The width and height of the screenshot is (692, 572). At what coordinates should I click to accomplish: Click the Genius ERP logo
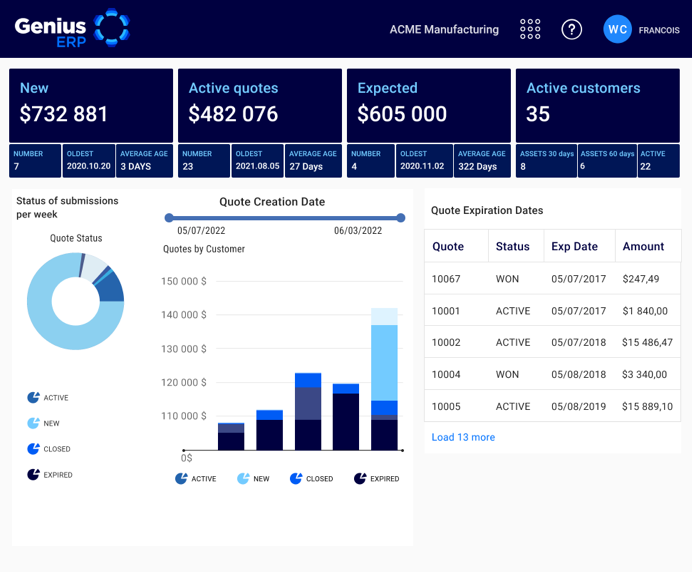(x=72, y=29)
